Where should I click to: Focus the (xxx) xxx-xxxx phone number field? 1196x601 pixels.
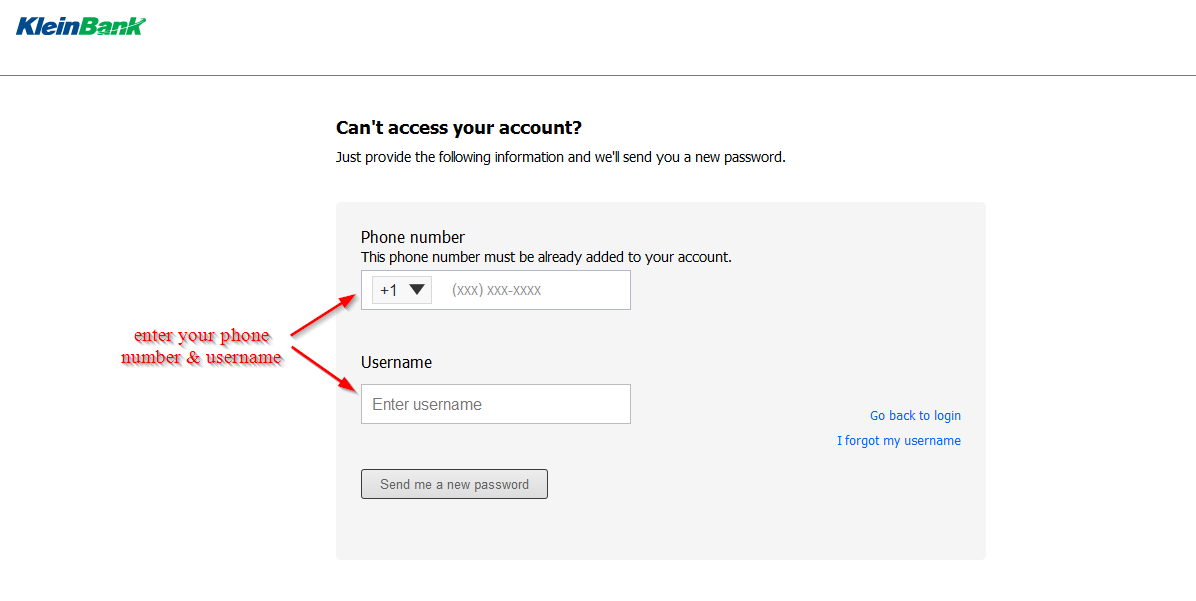(536, 290)
